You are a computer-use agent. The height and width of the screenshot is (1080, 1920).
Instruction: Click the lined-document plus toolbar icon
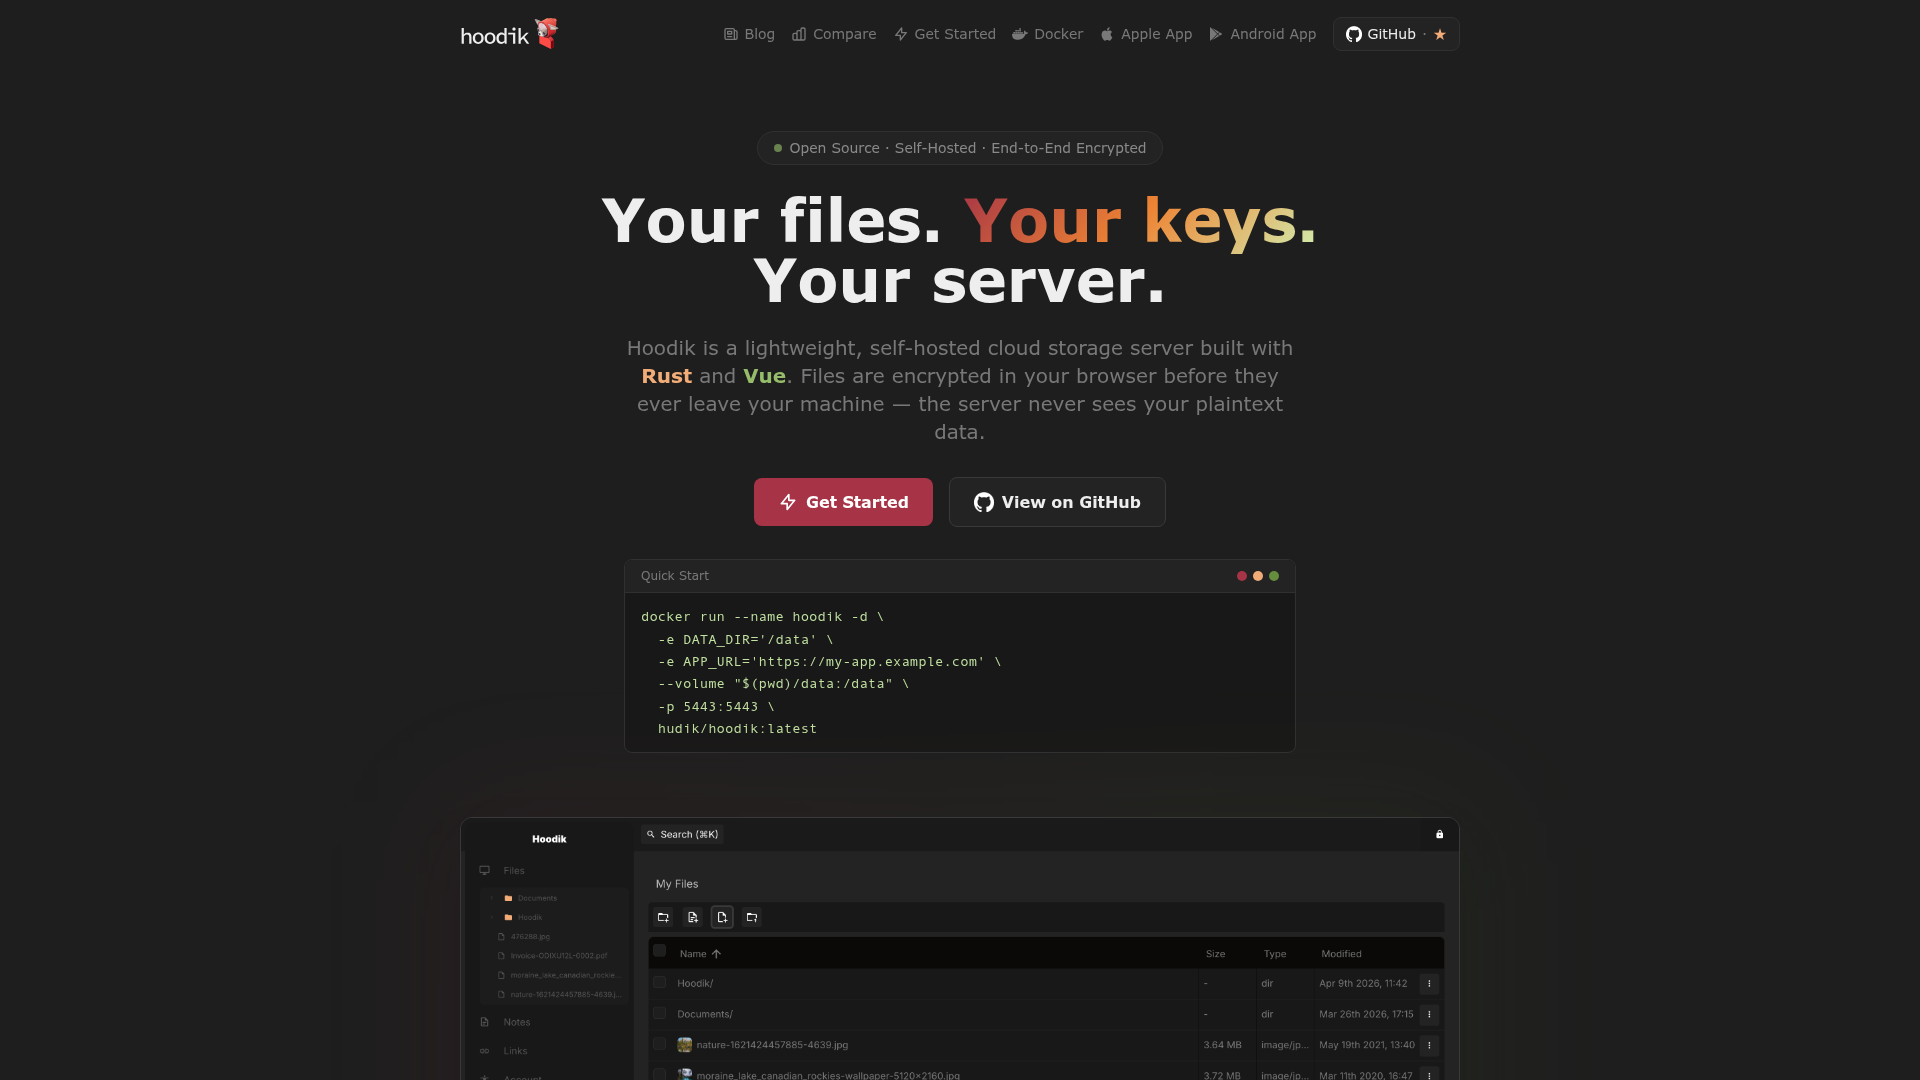pos(692,917)
